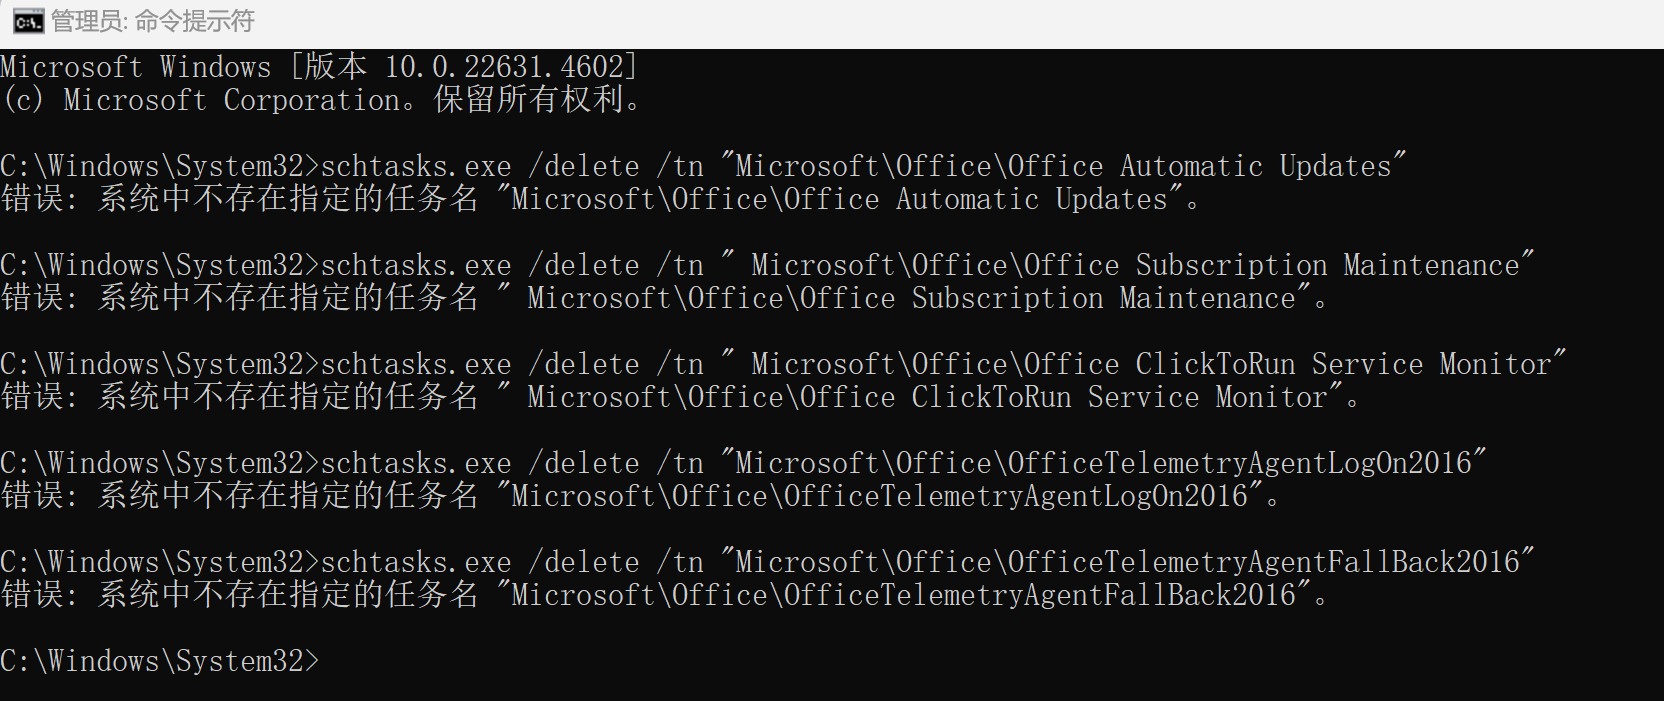Click the window title 管理员: 命令提示符
1664x701 pixels.
coord(153,21)
